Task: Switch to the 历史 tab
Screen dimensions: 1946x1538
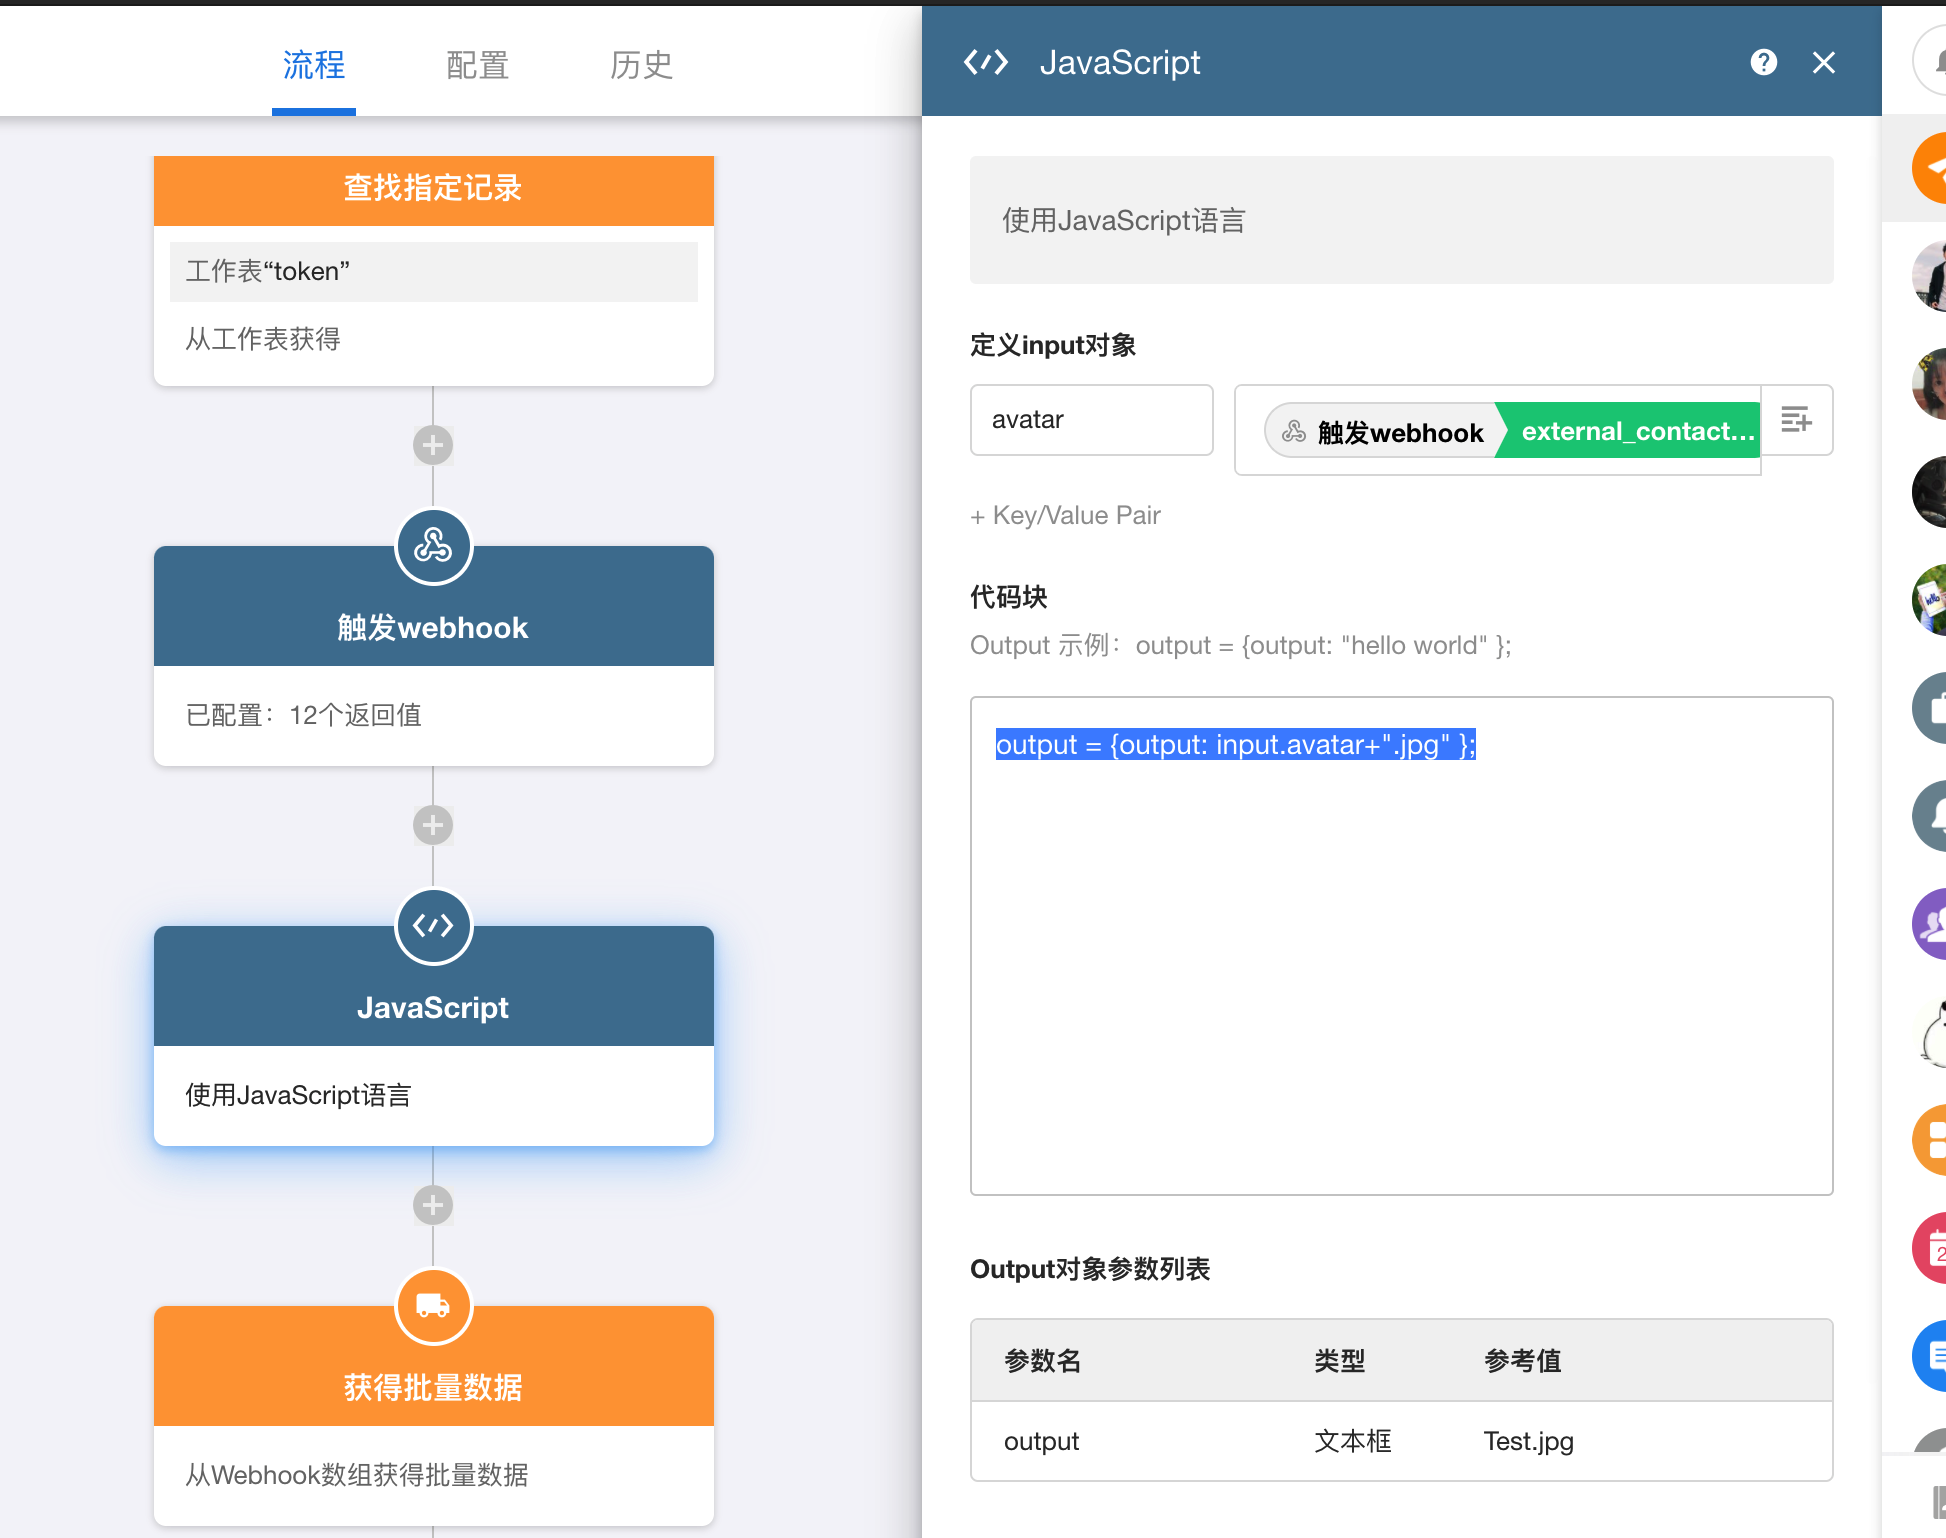Action: click(641, 66)
